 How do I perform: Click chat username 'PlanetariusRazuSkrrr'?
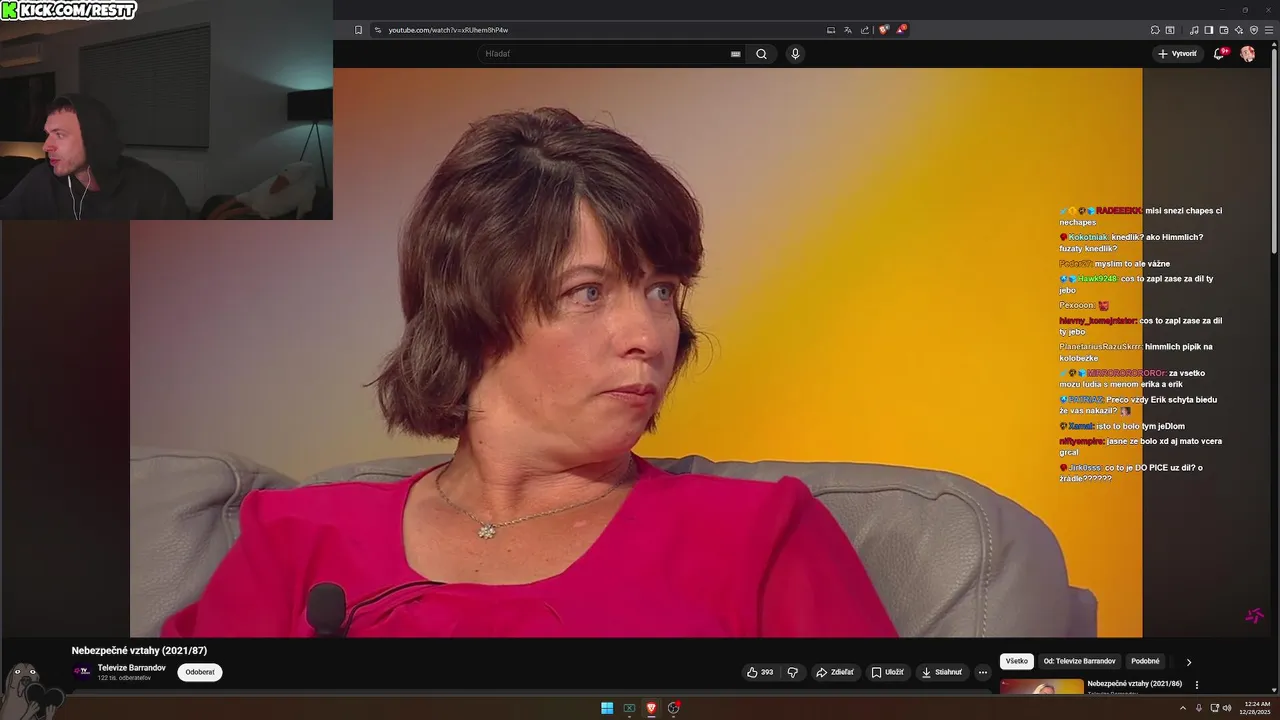1100,347
